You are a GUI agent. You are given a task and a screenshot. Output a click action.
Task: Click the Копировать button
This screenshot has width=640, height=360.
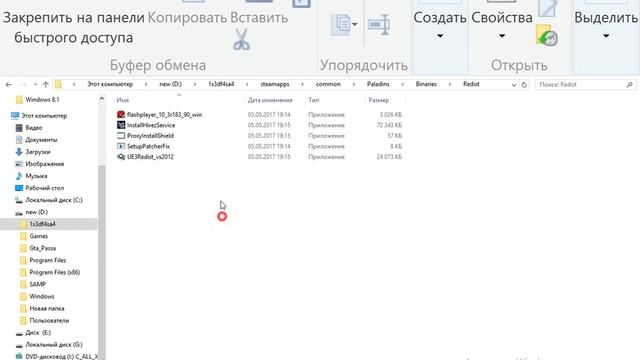click(x=187, y=18)
